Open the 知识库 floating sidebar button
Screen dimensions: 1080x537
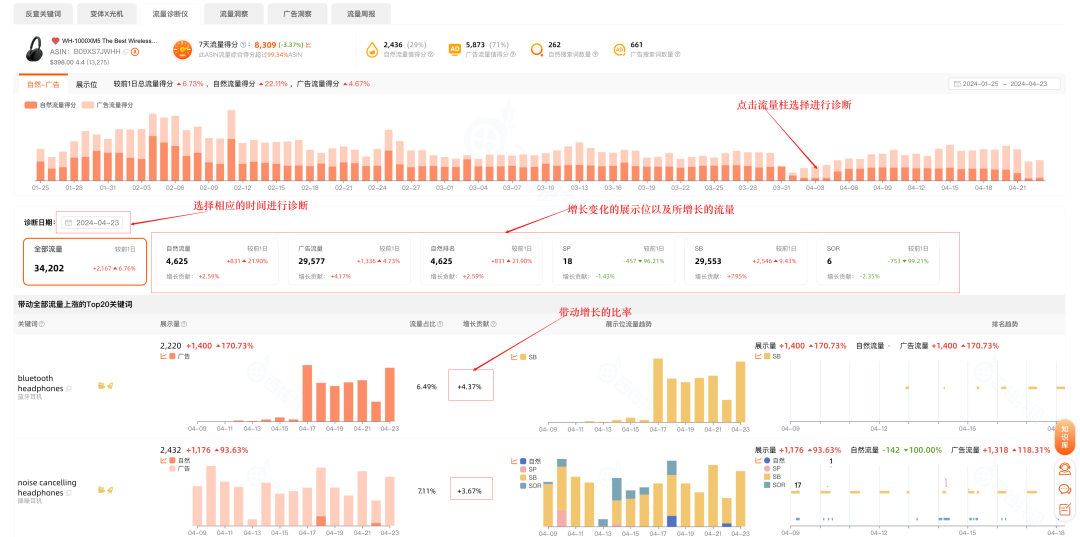pyautogui.click(x=1065, y=437)
